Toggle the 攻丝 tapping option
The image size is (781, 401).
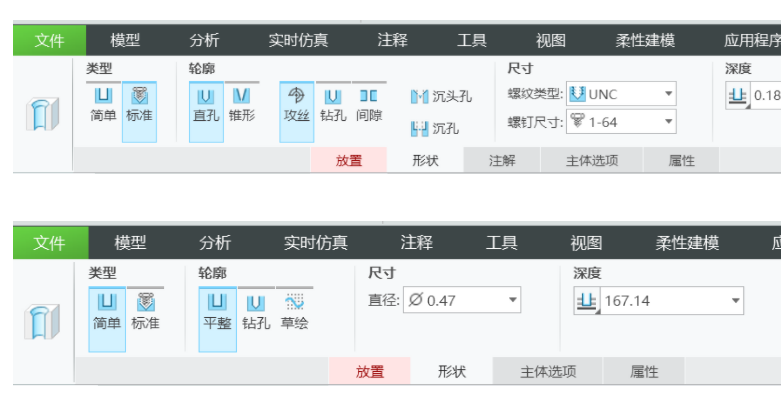point(296,104)
